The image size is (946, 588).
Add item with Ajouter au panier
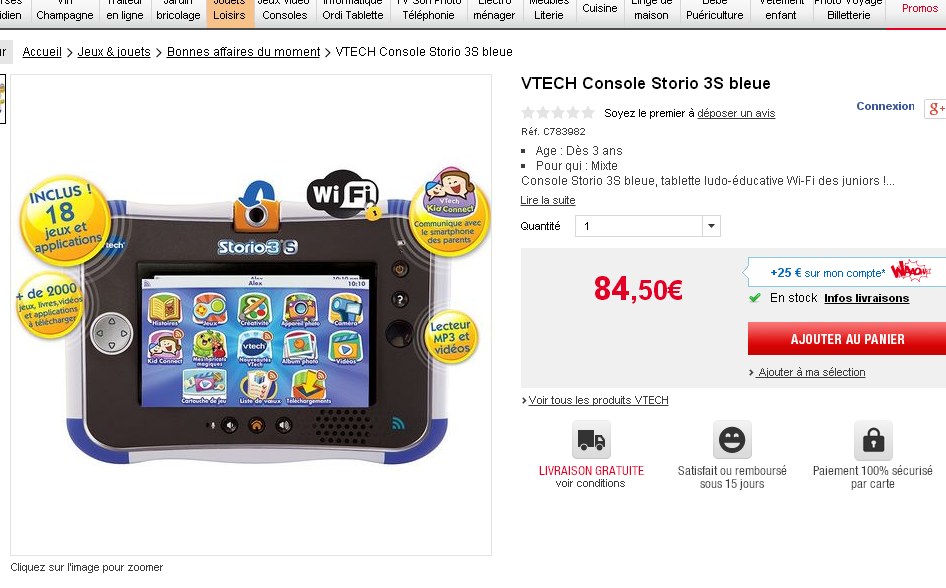coord(847,339)
